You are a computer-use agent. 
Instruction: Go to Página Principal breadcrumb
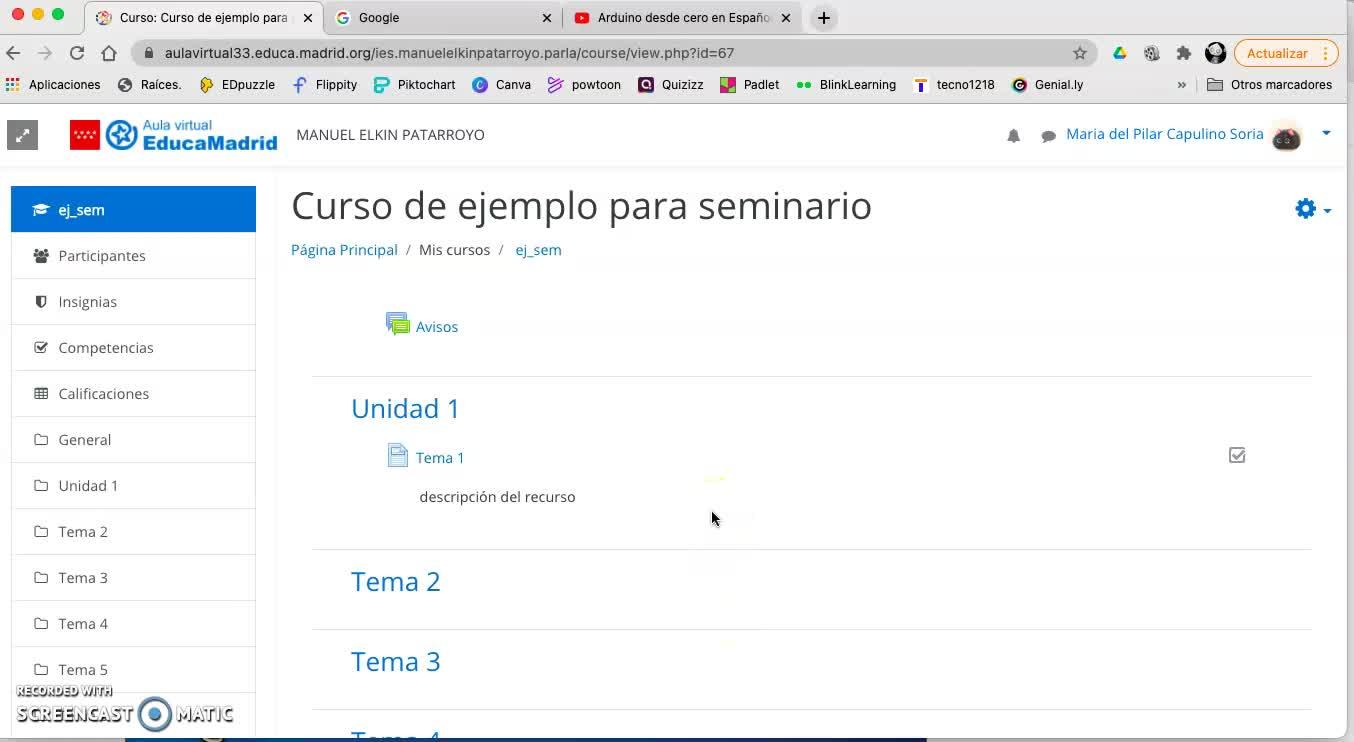coord(344,250)
